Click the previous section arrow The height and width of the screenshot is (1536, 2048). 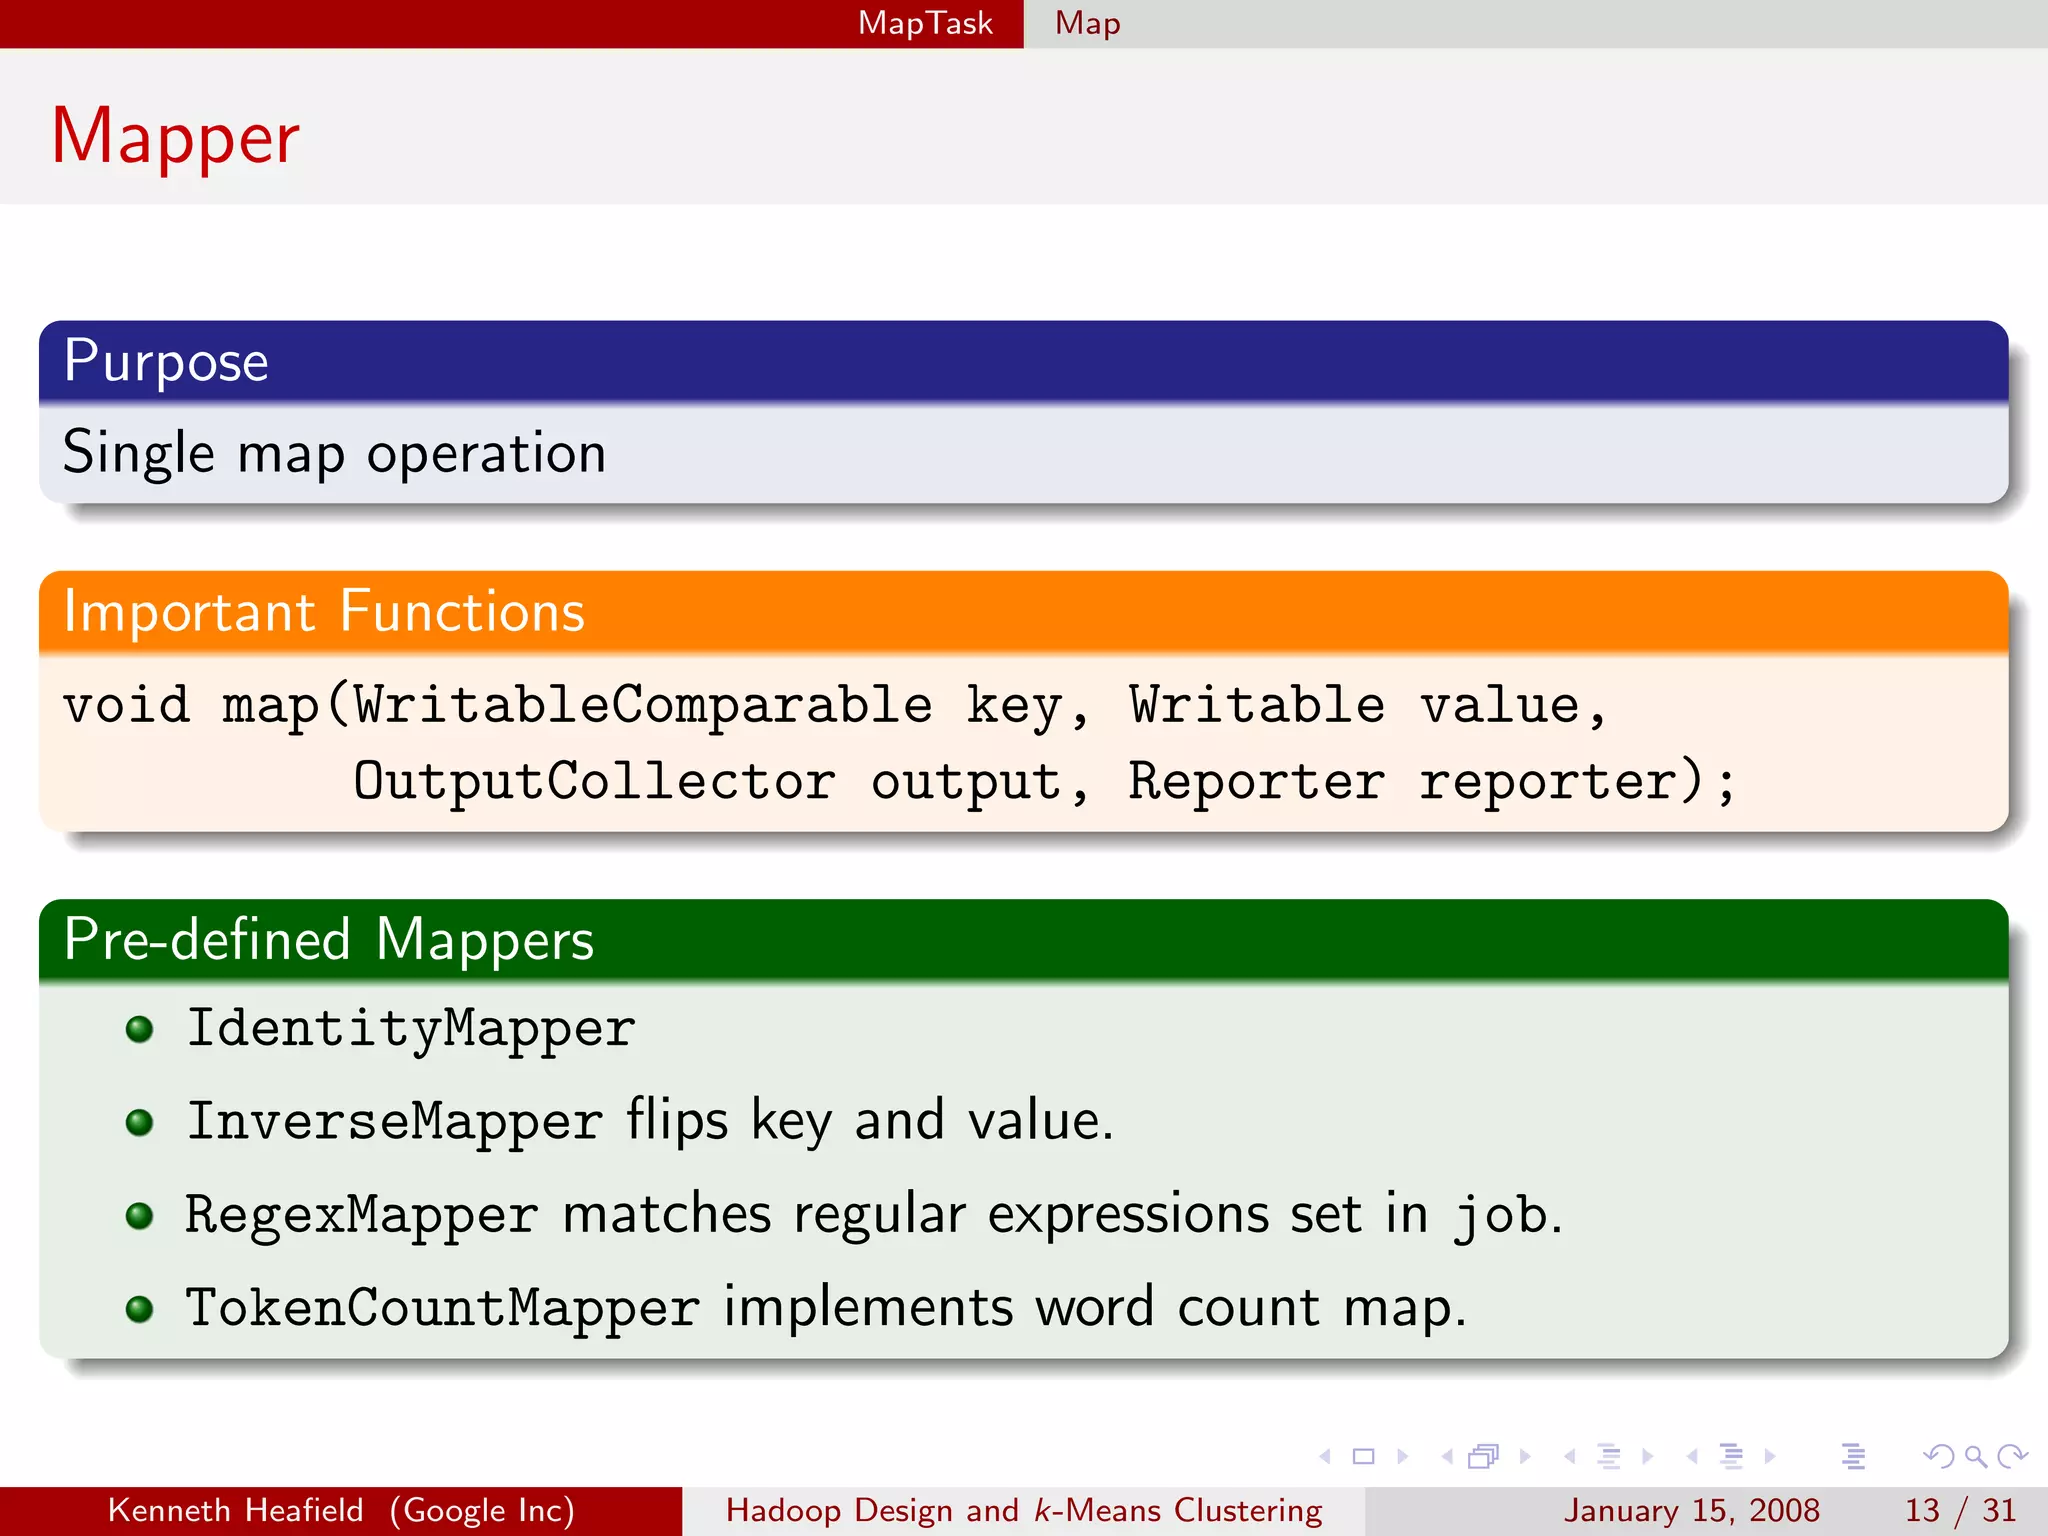1692,1456
